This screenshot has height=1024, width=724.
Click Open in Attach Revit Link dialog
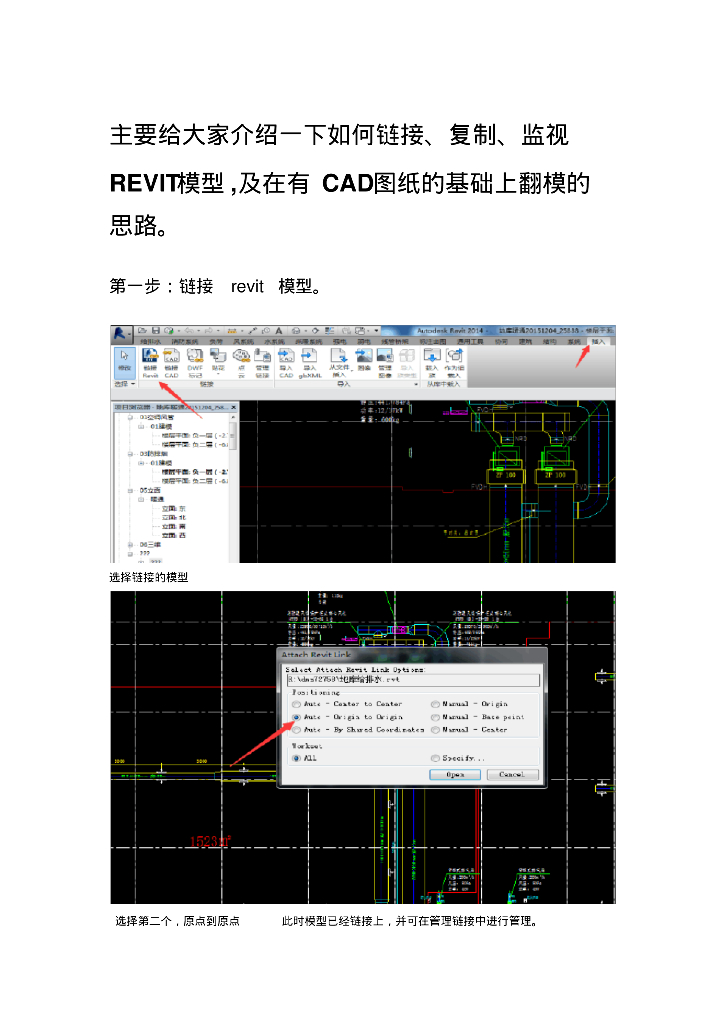455,775
